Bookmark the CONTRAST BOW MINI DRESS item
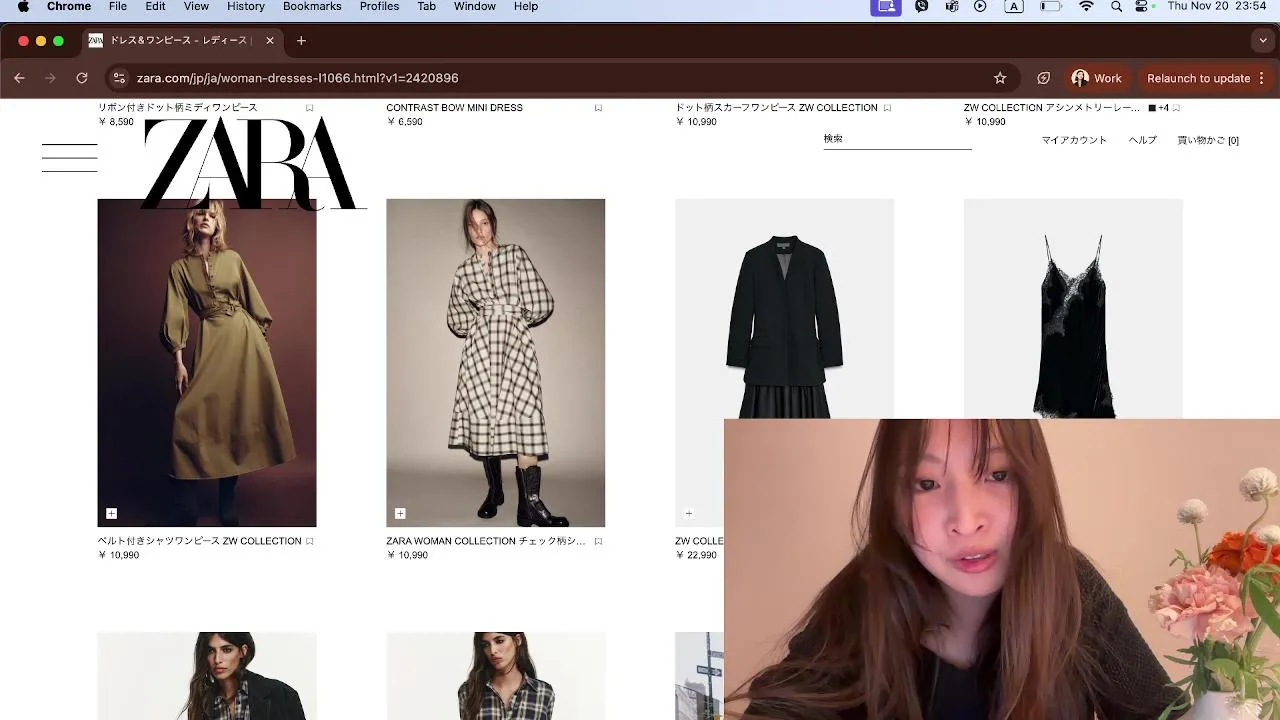This screenshot has width=1280, height=720. click(x=598, y=108)
